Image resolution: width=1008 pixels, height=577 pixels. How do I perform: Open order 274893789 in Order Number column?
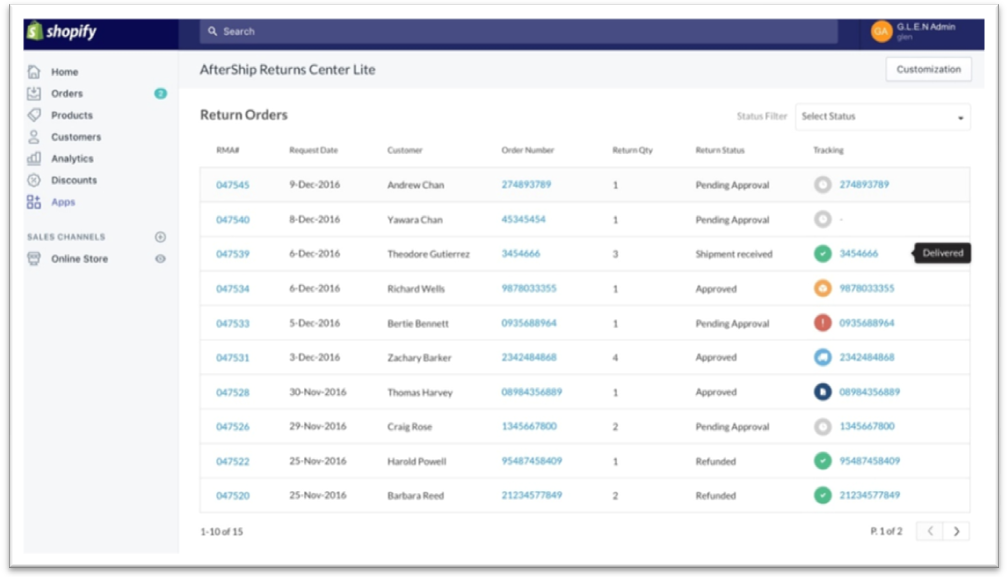[x=526, y=184]
